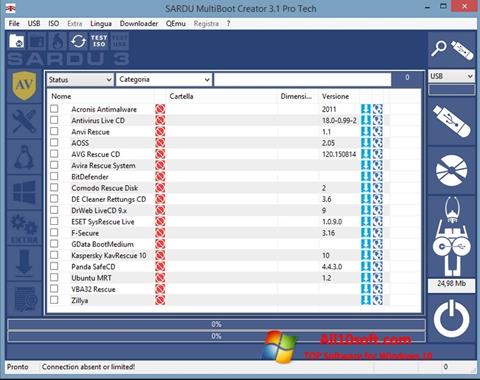Screen dimensions: 480x380
Task: Click the Test ISO toolbar icon
Action: (x=99, y=41)
